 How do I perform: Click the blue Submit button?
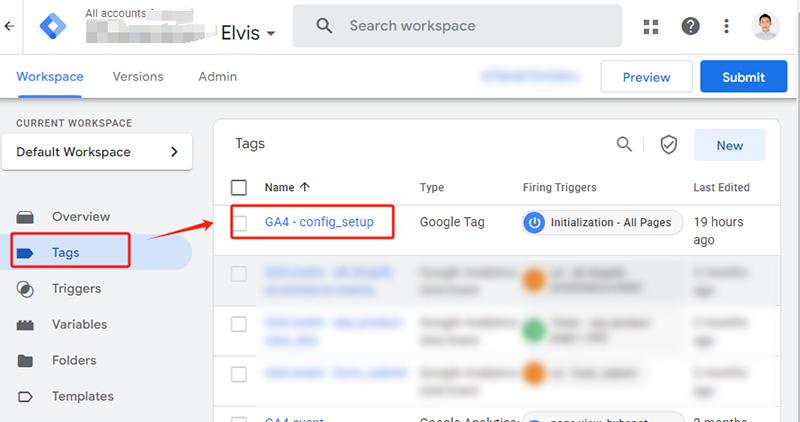coord(743,77)
